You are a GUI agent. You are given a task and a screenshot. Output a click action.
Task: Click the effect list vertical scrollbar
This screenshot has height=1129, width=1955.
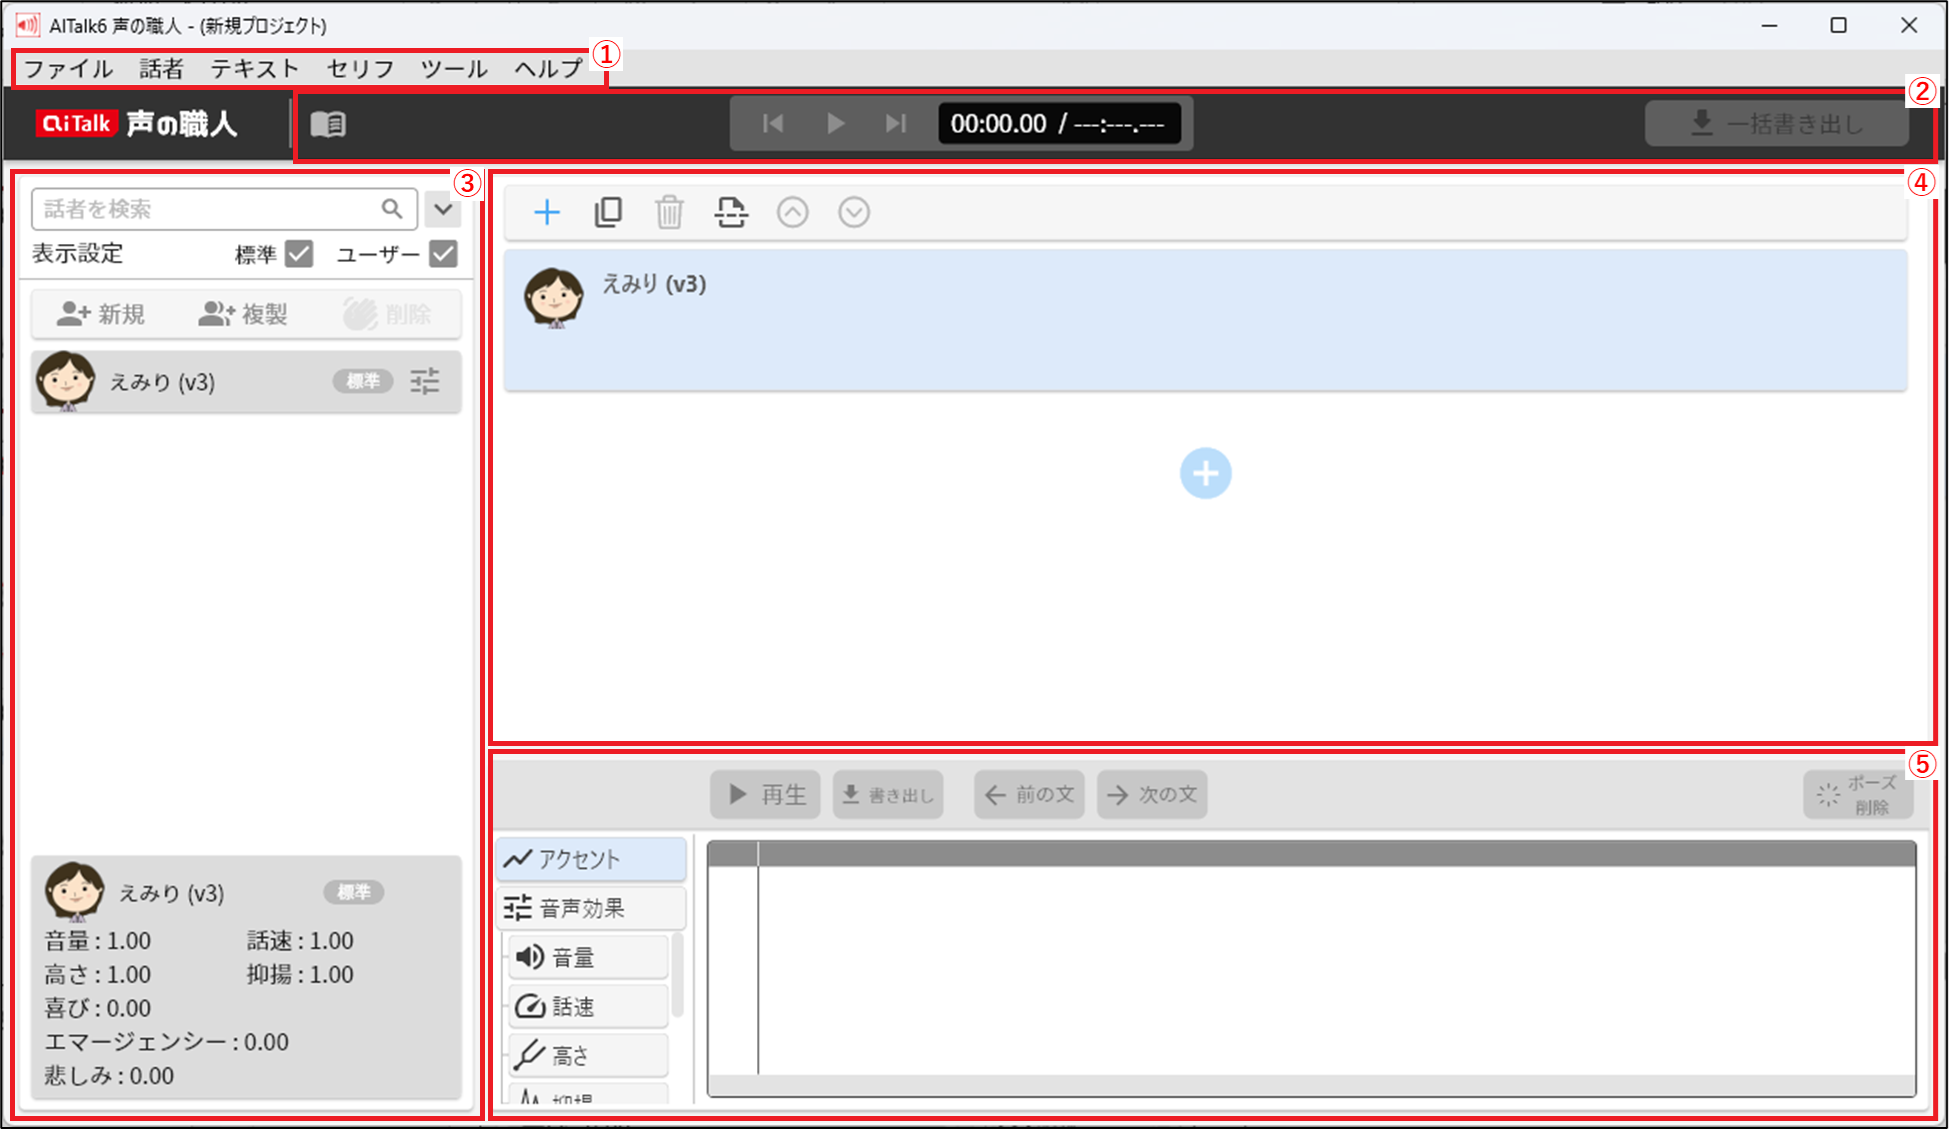(677, 975)
